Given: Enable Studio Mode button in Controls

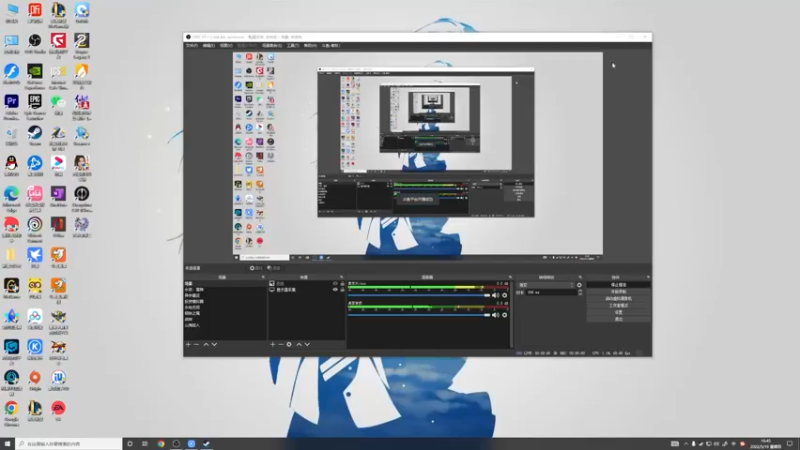Looking at the screenshot, I should (x=618, y=305).
